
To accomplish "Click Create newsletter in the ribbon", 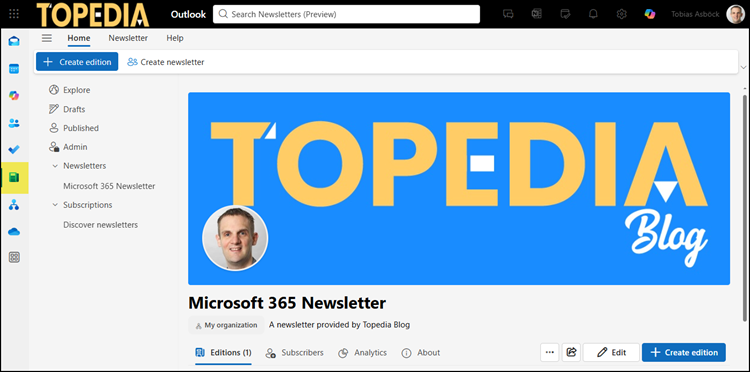I will click(x=165, y=62).
